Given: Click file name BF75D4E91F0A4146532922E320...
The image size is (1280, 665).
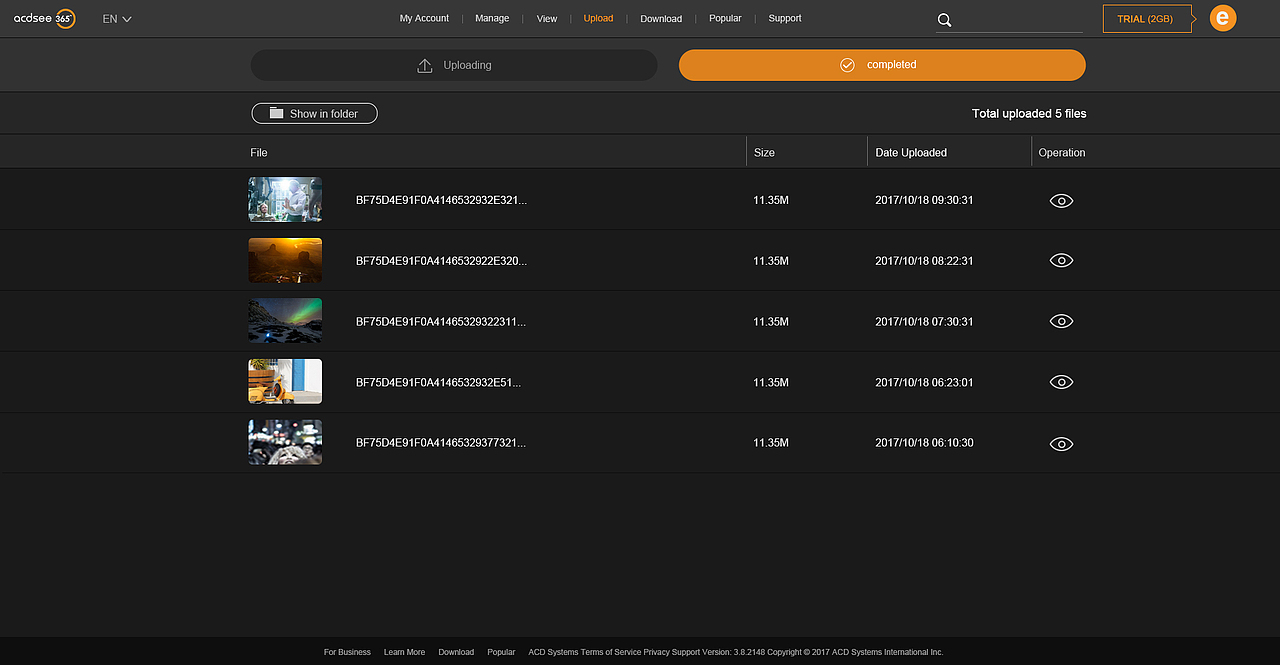Looking at the screenshot, I should pos(441,261).
